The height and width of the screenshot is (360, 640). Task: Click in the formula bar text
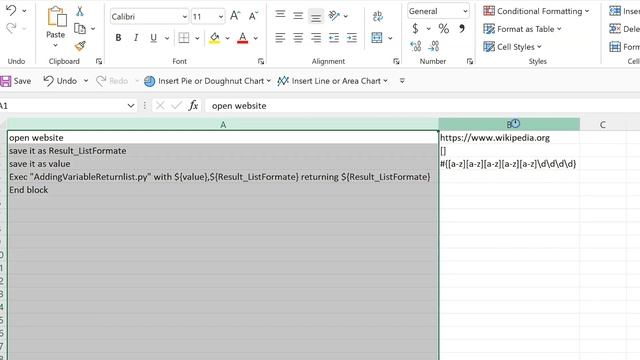pyautogui.click(x=239, y=106)
